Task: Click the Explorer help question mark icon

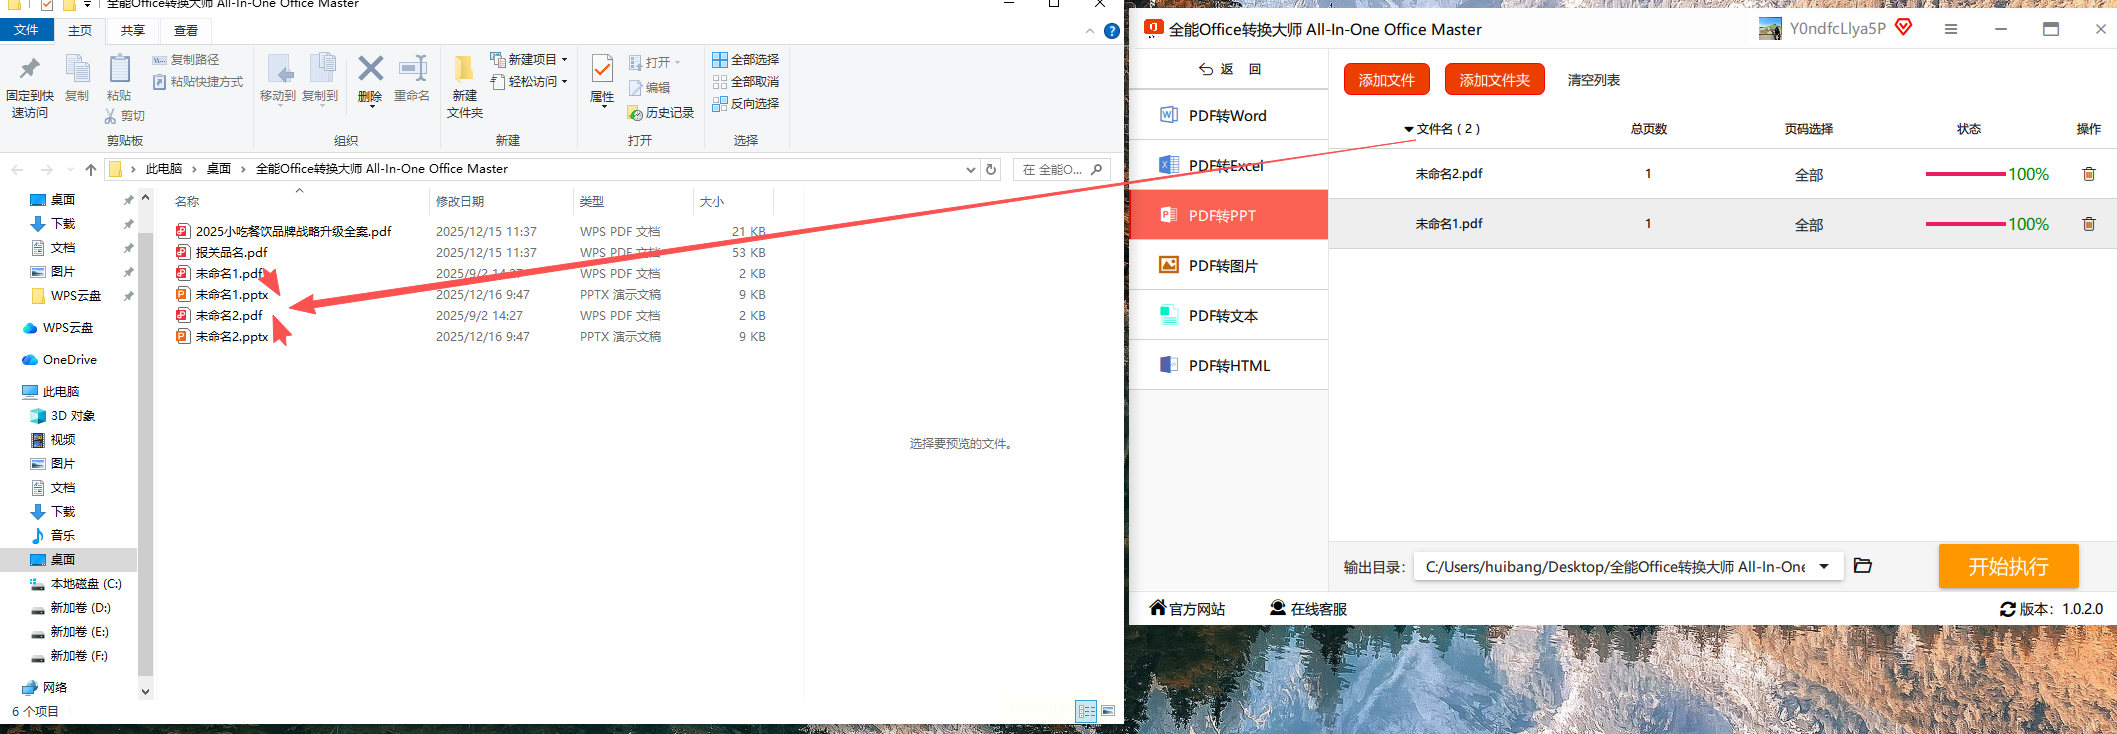Action: [x=1111, y=31]
